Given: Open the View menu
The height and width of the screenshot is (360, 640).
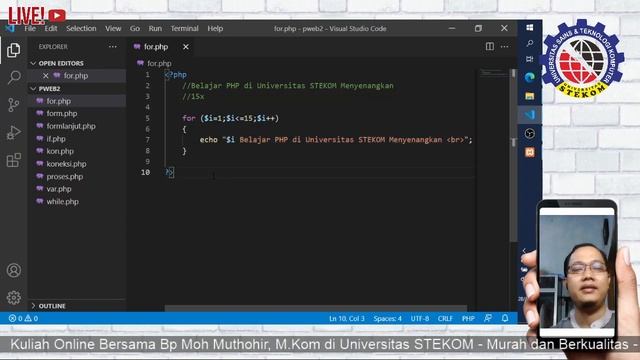Looking at the screenshot, I should click(113, 29).
